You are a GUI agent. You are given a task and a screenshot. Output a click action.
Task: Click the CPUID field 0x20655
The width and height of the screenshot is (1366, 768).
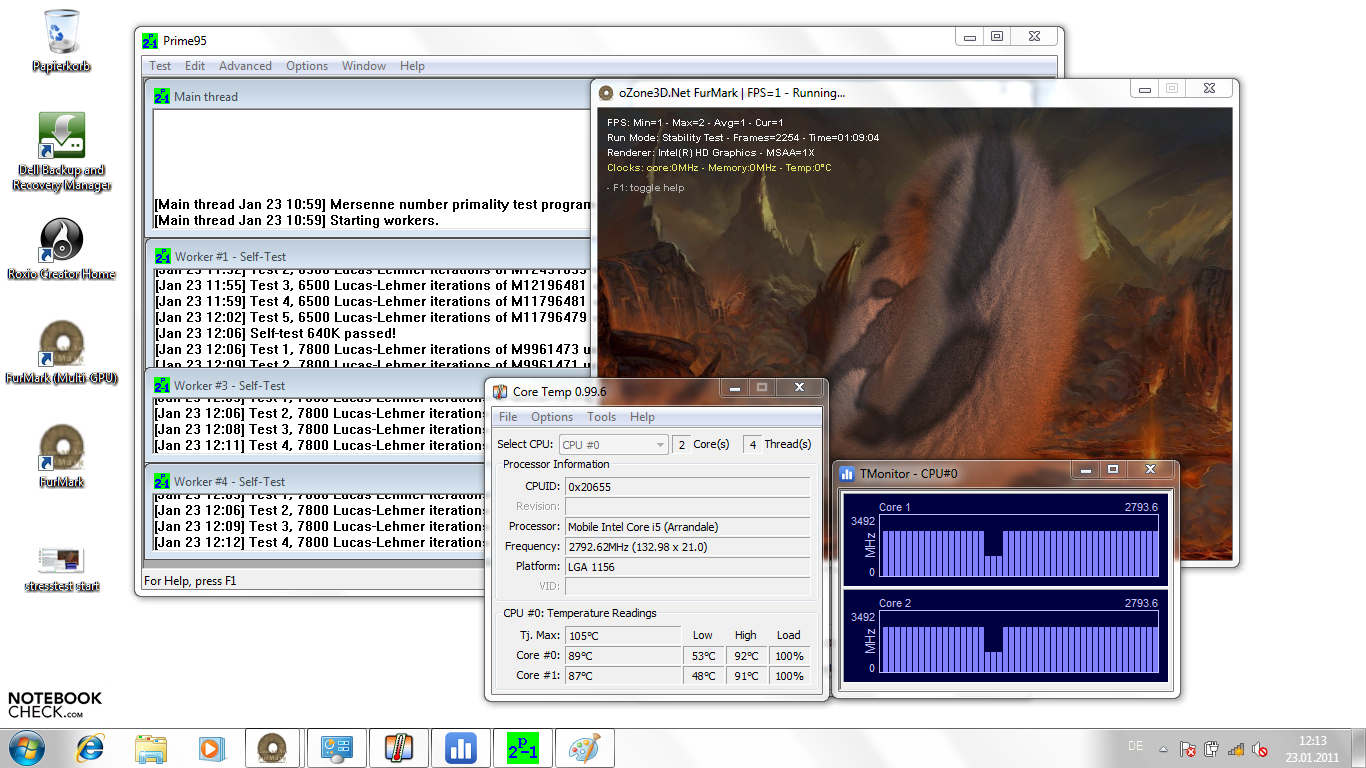pyautogui.click(x=687, y=486)
